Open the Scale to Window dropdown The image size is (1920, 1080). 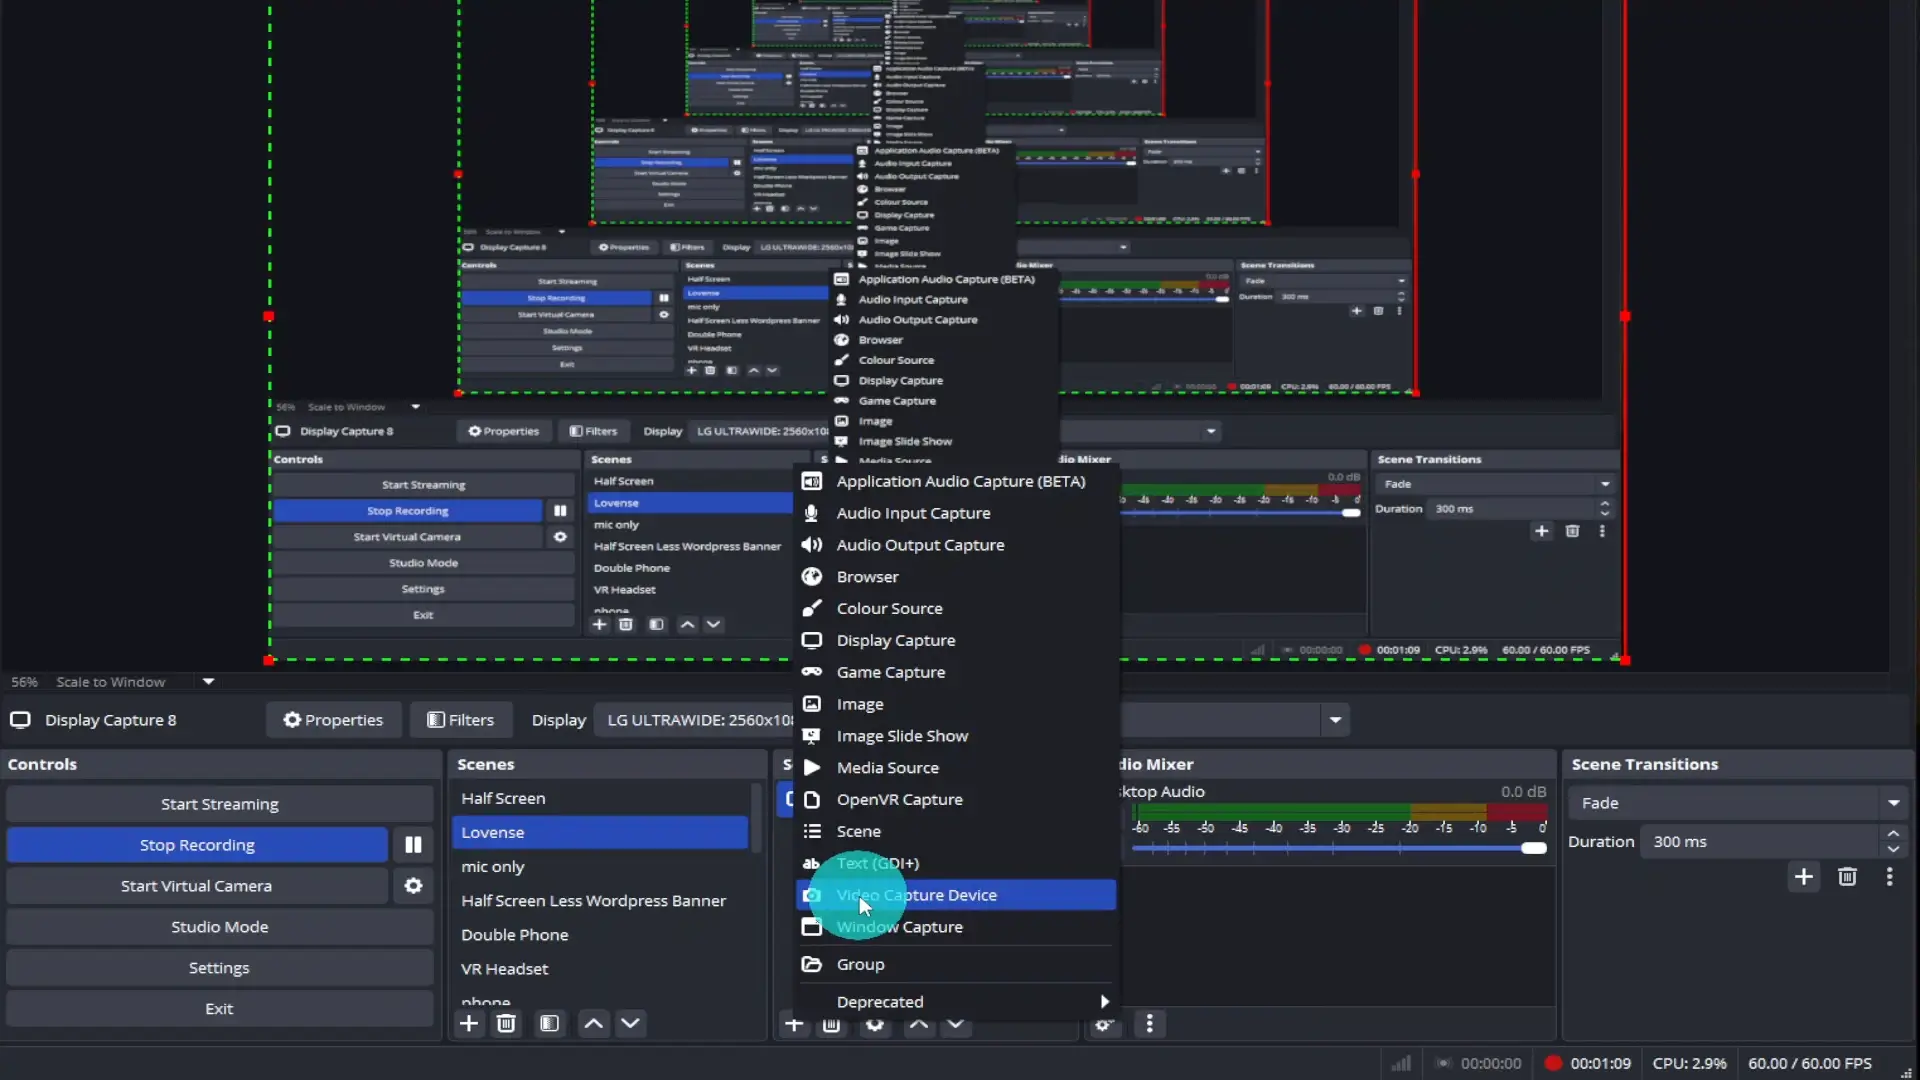click(x=208, y=682)
